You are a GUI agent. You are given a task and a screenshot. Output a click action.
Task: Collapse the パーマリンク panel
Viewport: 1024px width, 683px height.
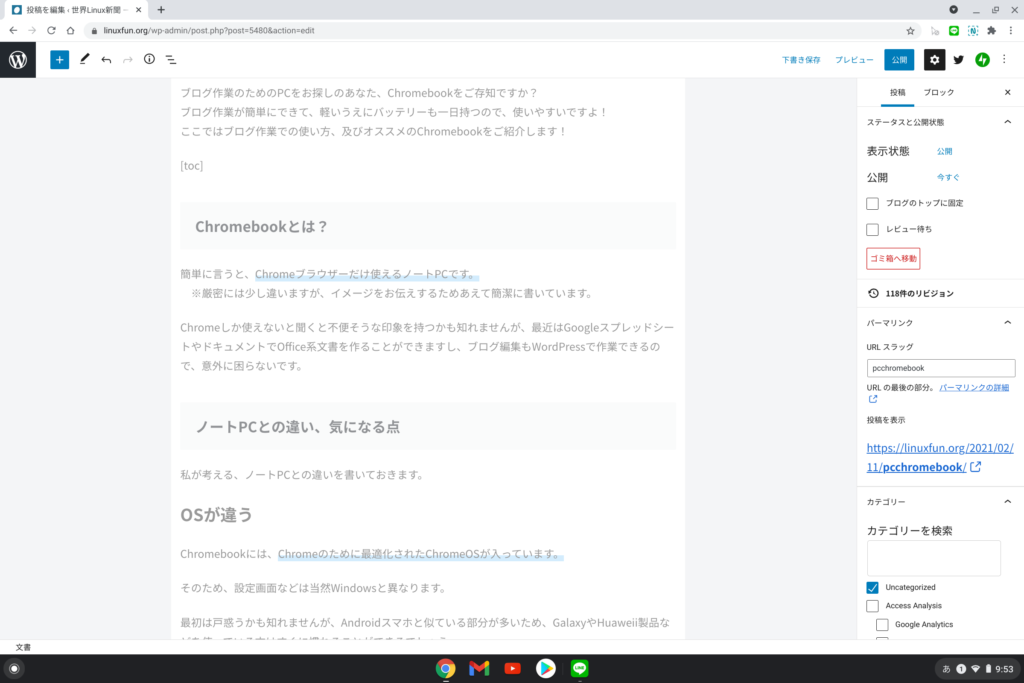point(1008,323)
